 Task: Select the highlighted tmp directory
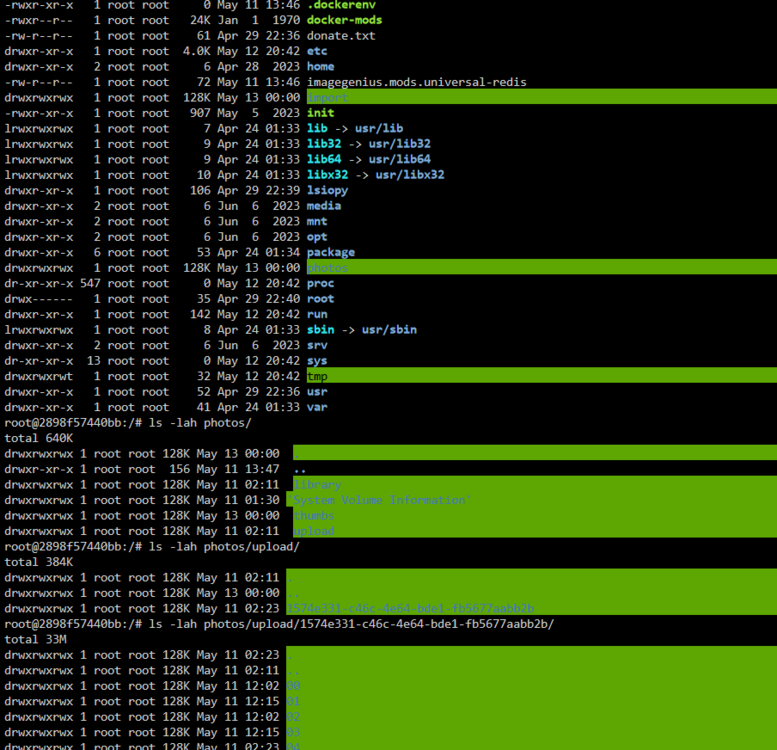pos(317,376)
